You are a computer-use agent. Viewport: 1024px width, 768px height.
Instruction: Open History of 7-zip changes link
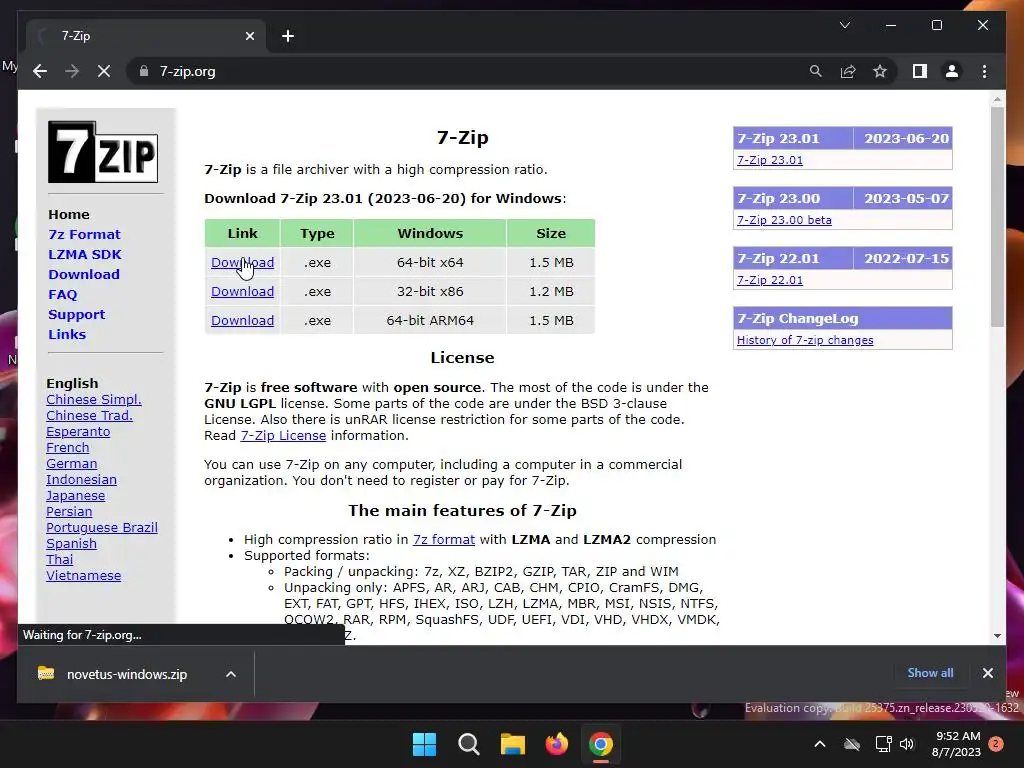coord(805,340)
